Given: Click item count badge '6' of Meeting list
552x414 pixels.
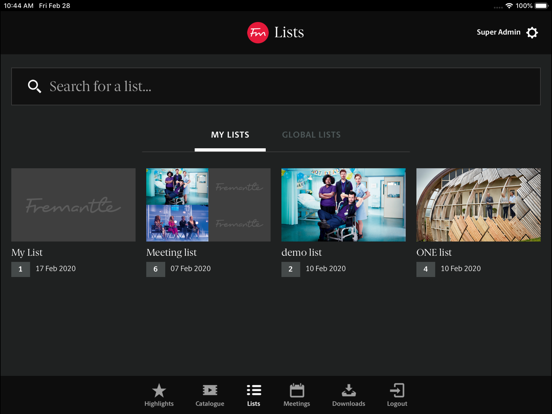Looking at the screenshot, I should pos(156,269).
